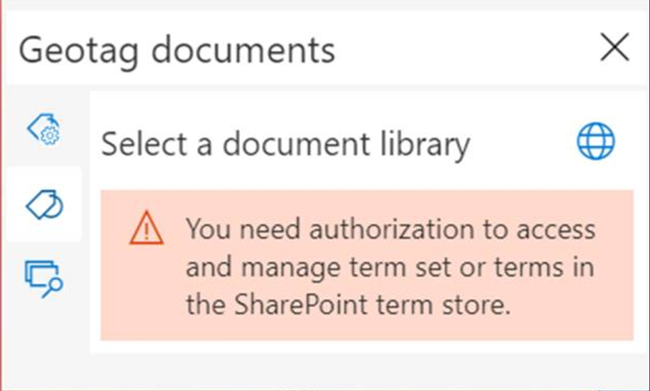Click the 'Select a document library' heading

coord(286,145)
